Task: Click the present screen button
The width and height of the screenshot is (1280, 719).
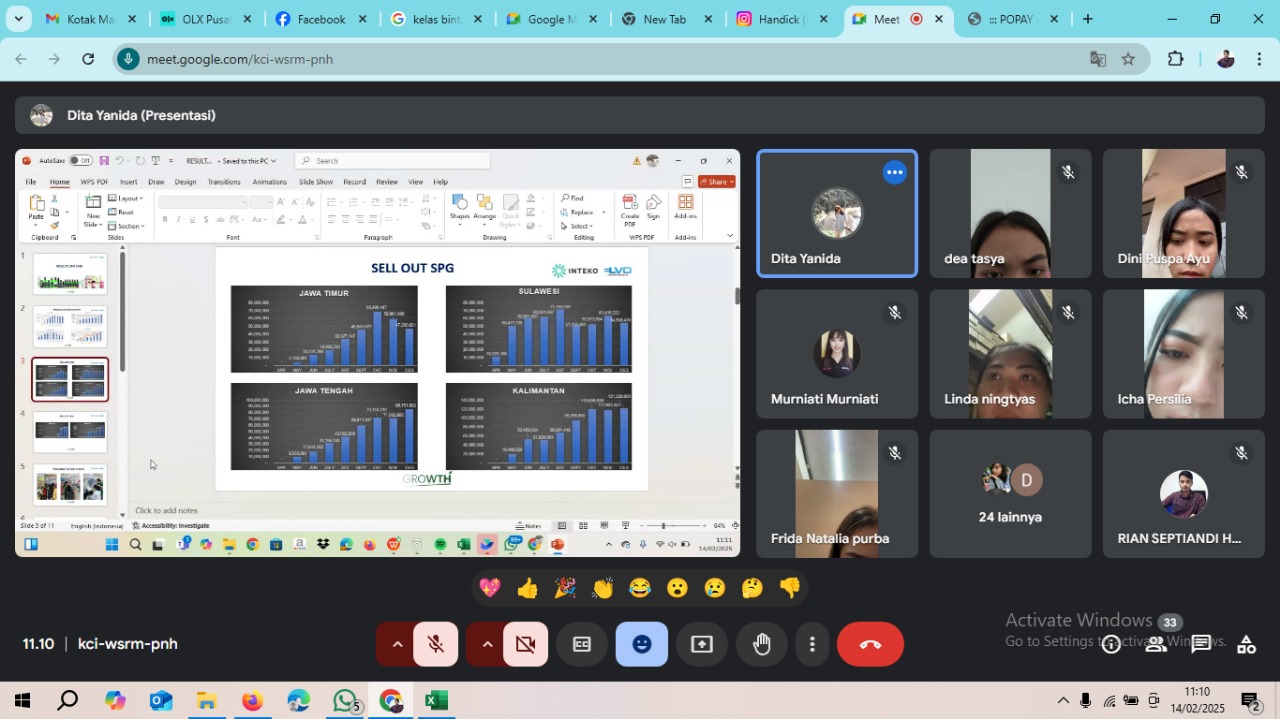Action: pos(702,644)
